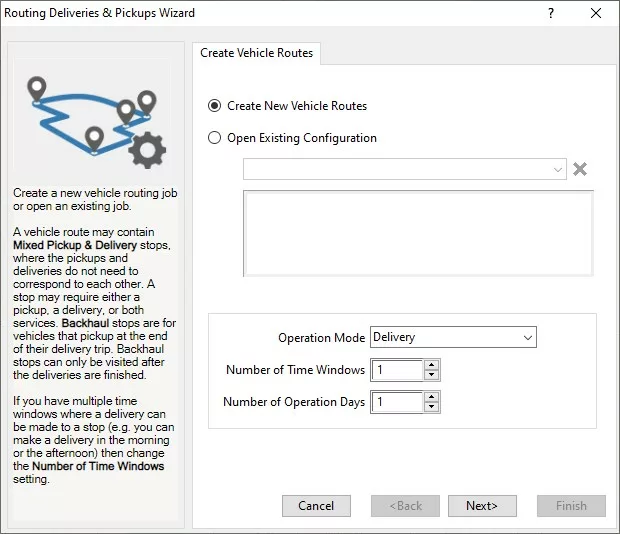620x534 pixels.
Task: Decrease the Number of Time Windows value
Action: click(431, 375)
